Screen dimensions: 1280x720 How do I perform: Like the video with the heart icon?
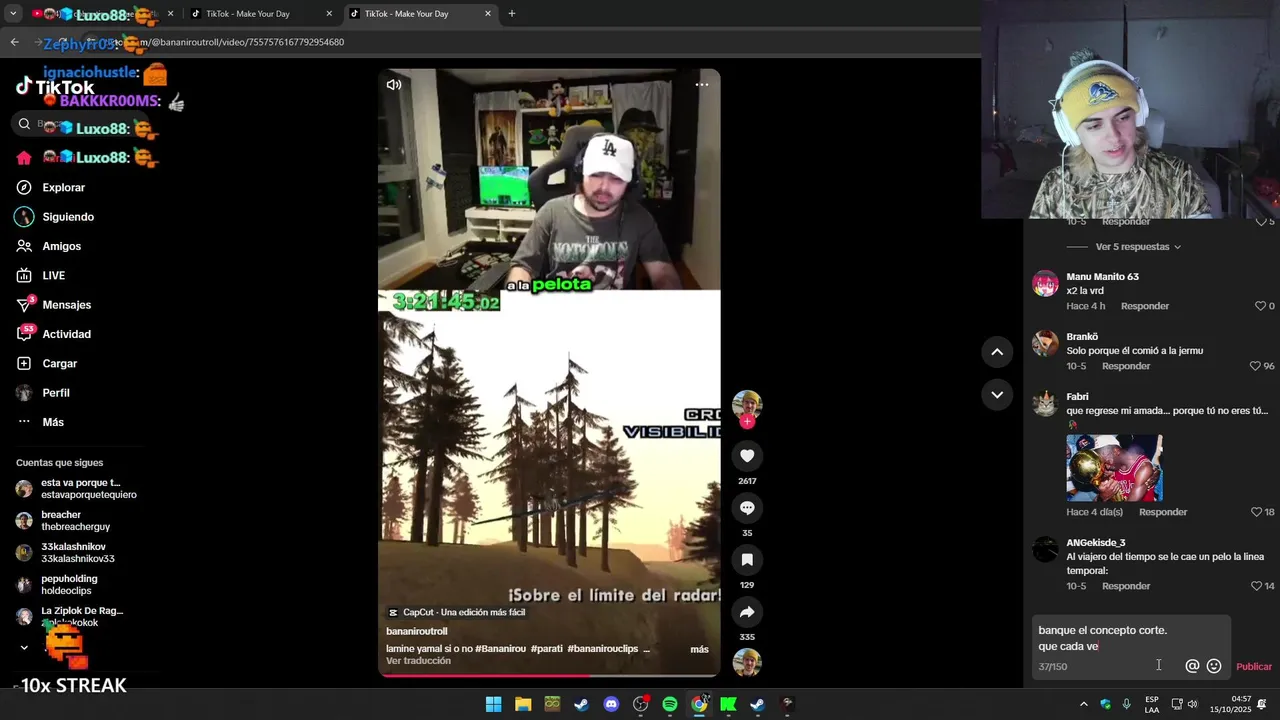tap(747, 456)
